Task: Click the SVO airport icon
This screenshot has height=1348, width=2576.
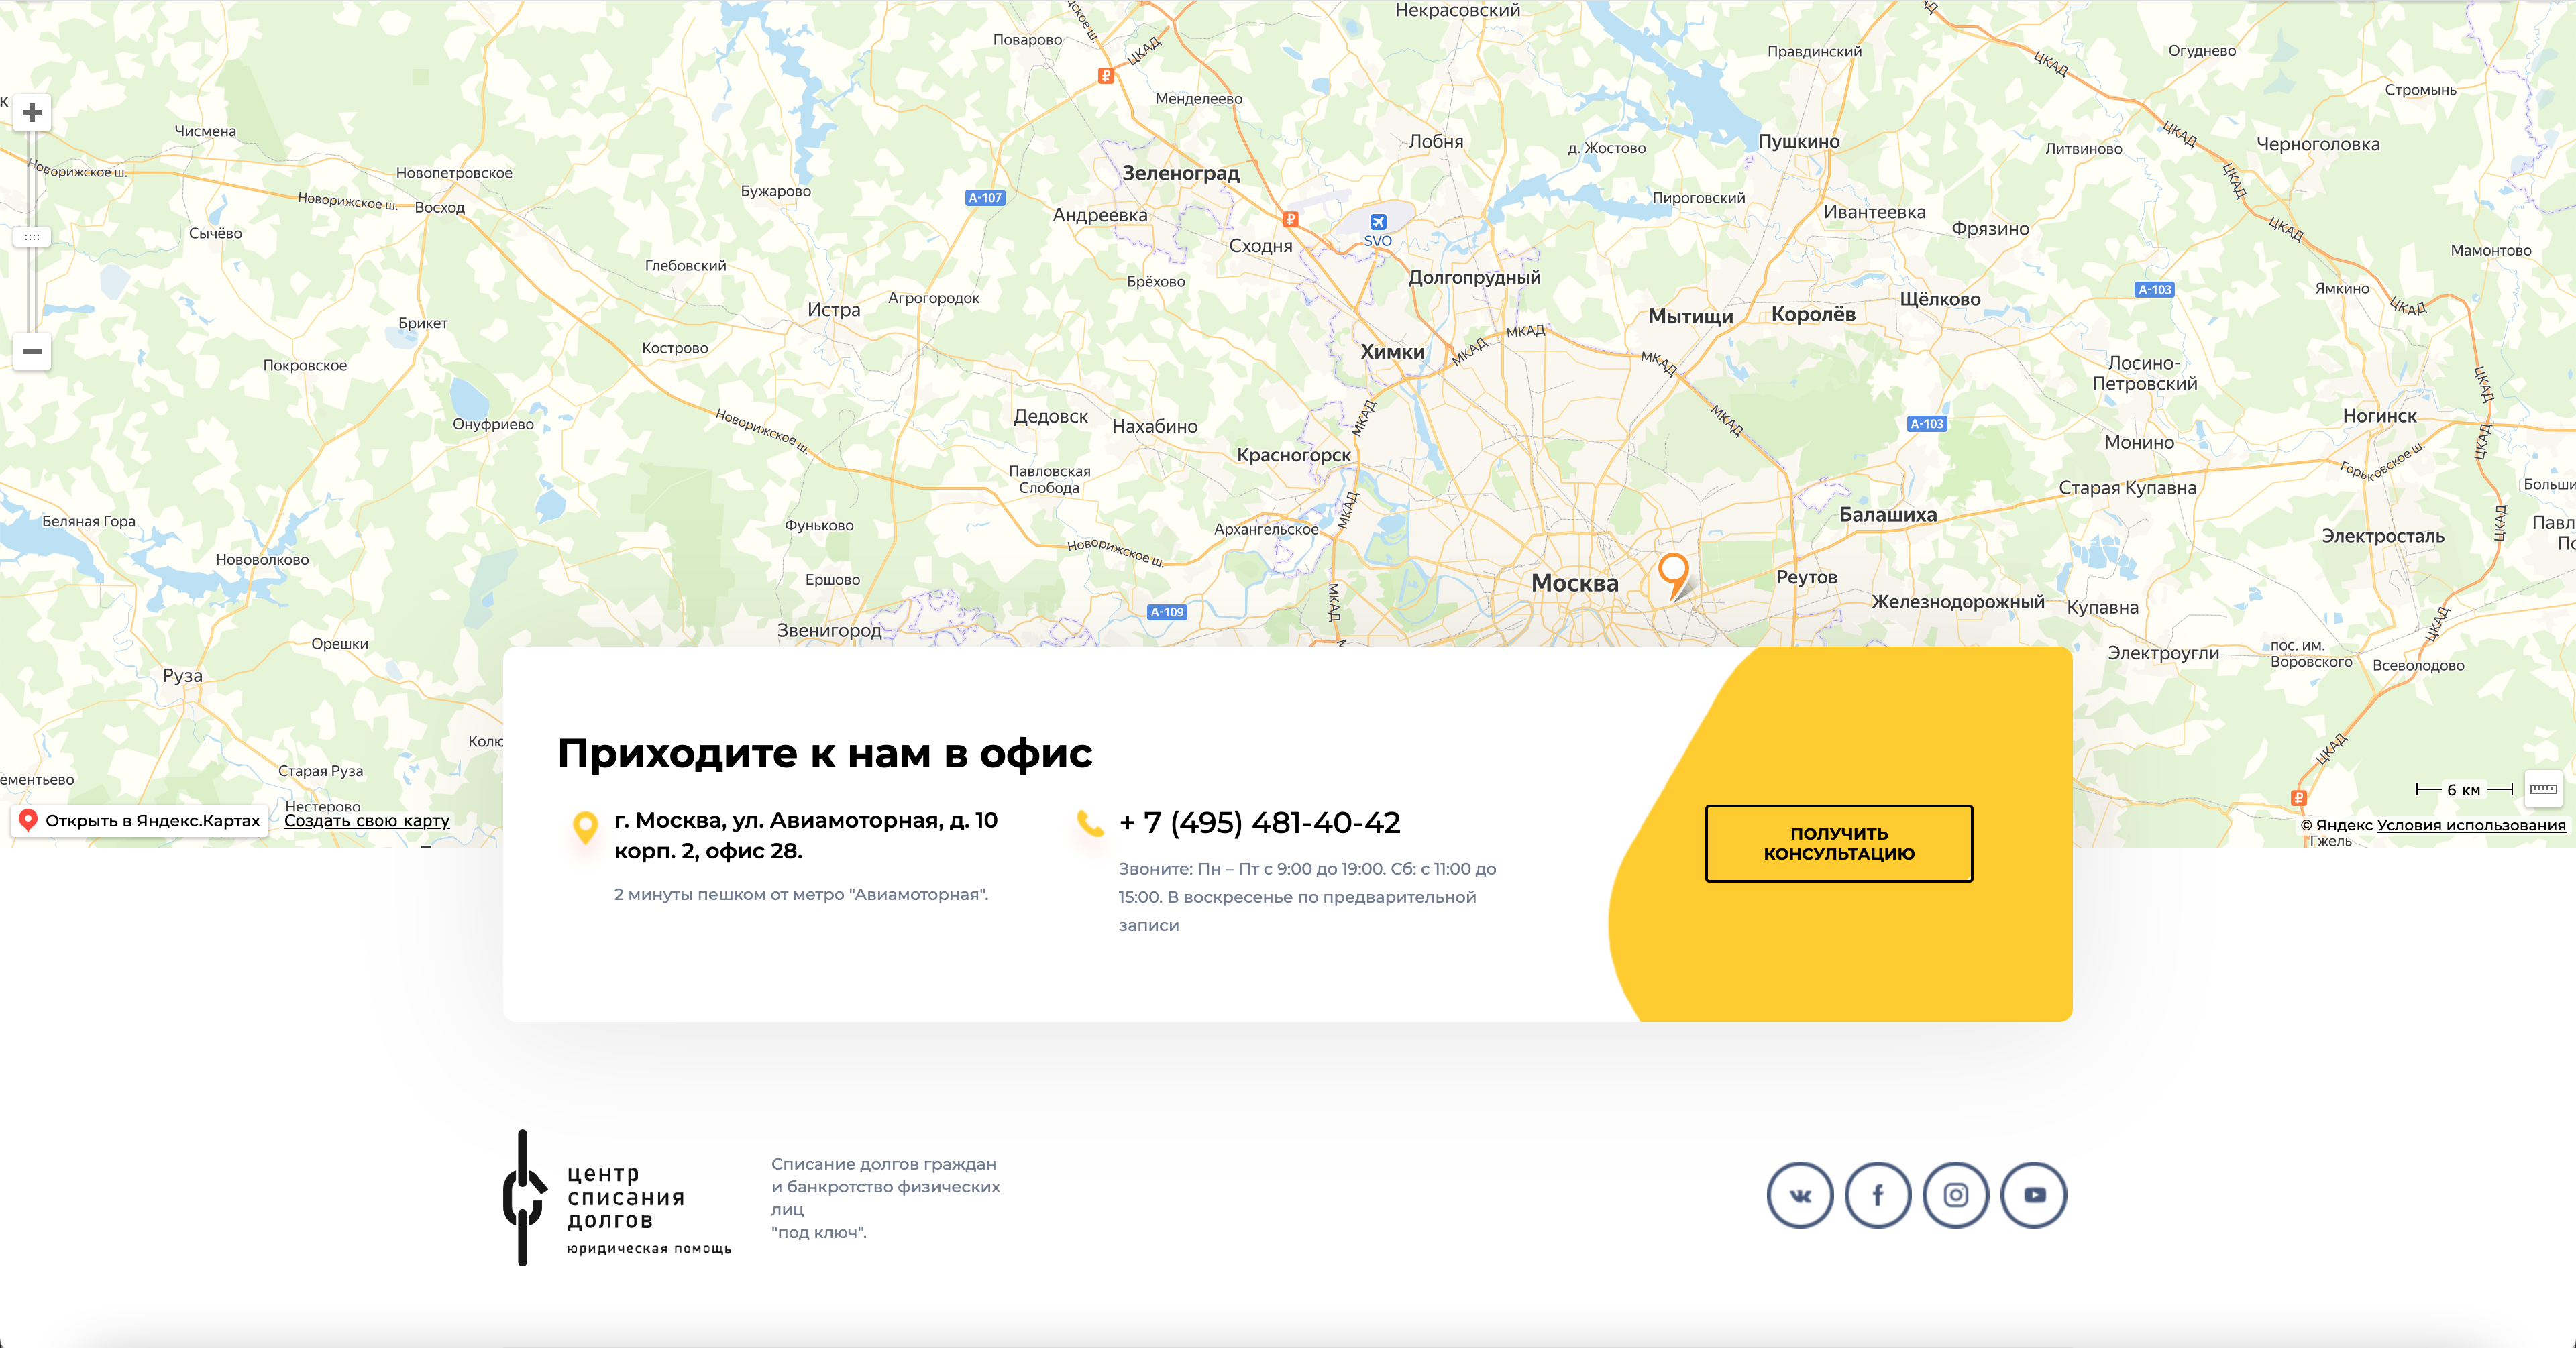Action: 1378,222
